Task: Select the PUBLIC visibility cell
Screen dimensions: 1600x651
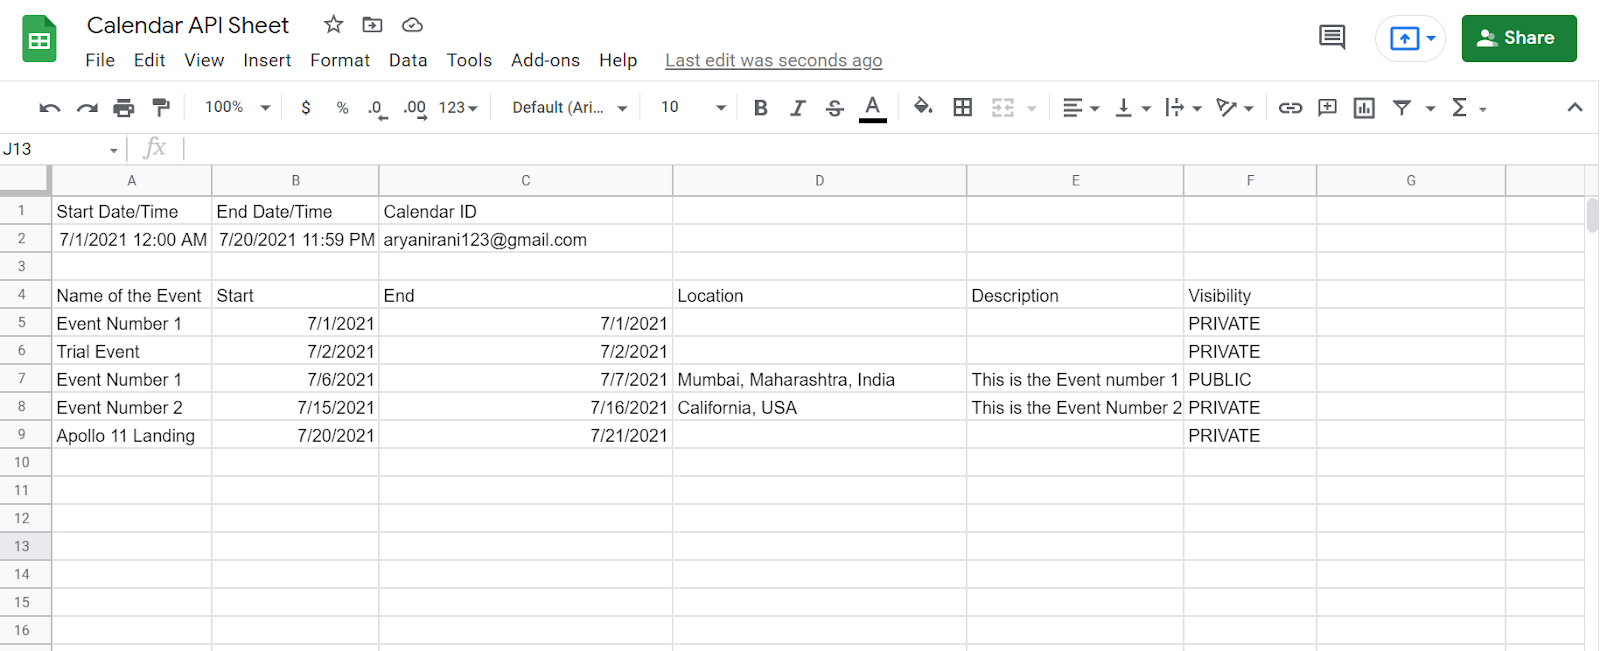Action: click(x=1250, y=379)
